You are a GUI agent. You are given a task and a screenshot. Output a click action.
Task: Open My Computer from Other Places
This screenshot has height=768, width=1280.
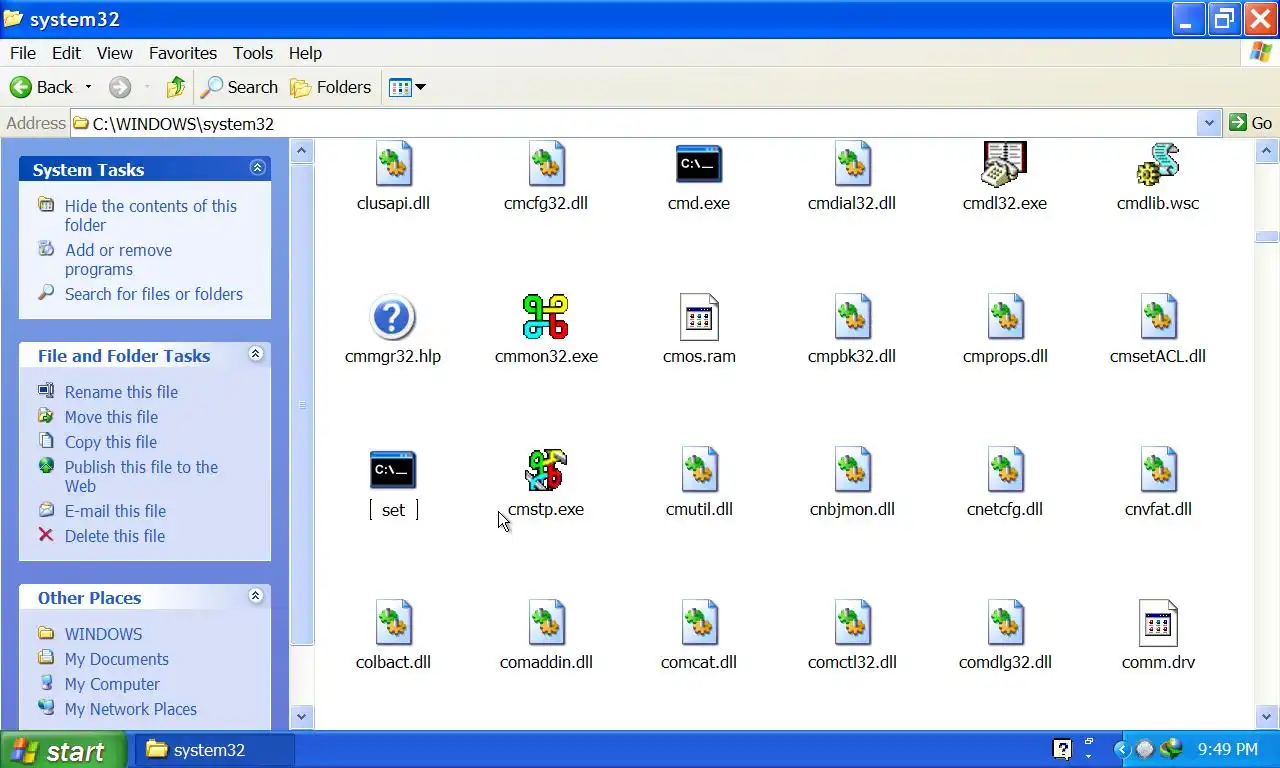[x=112, y=684]
